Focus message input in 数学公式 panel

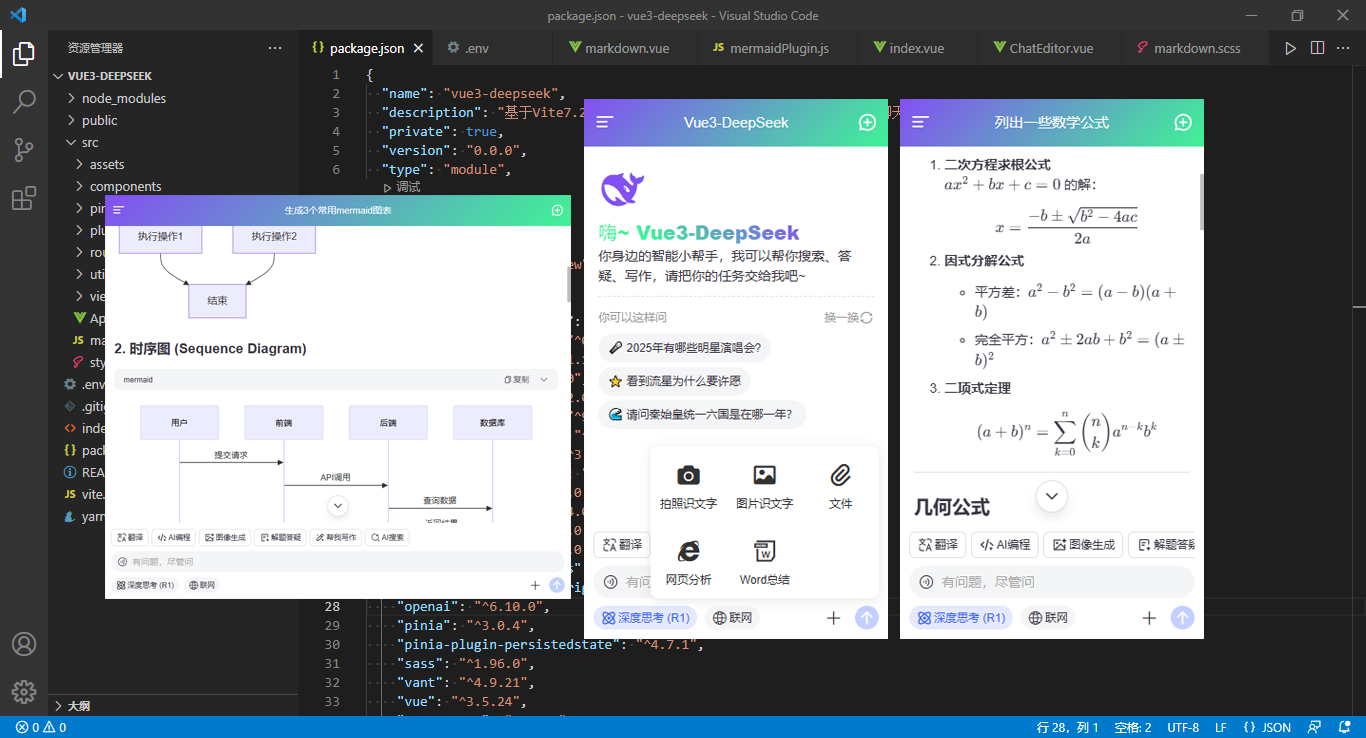point(1052,582)
